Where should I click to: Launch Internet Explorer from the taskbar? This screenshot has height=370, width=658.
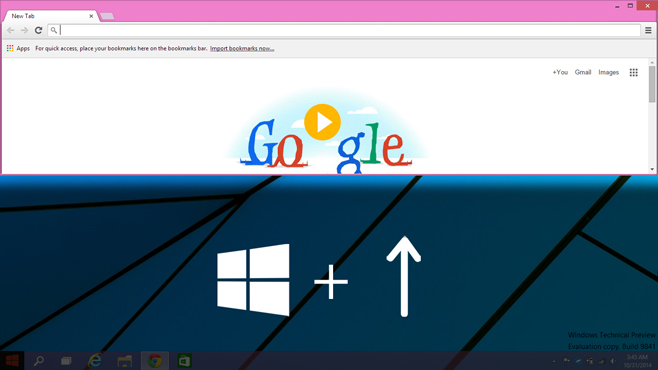tap(95, 361)
